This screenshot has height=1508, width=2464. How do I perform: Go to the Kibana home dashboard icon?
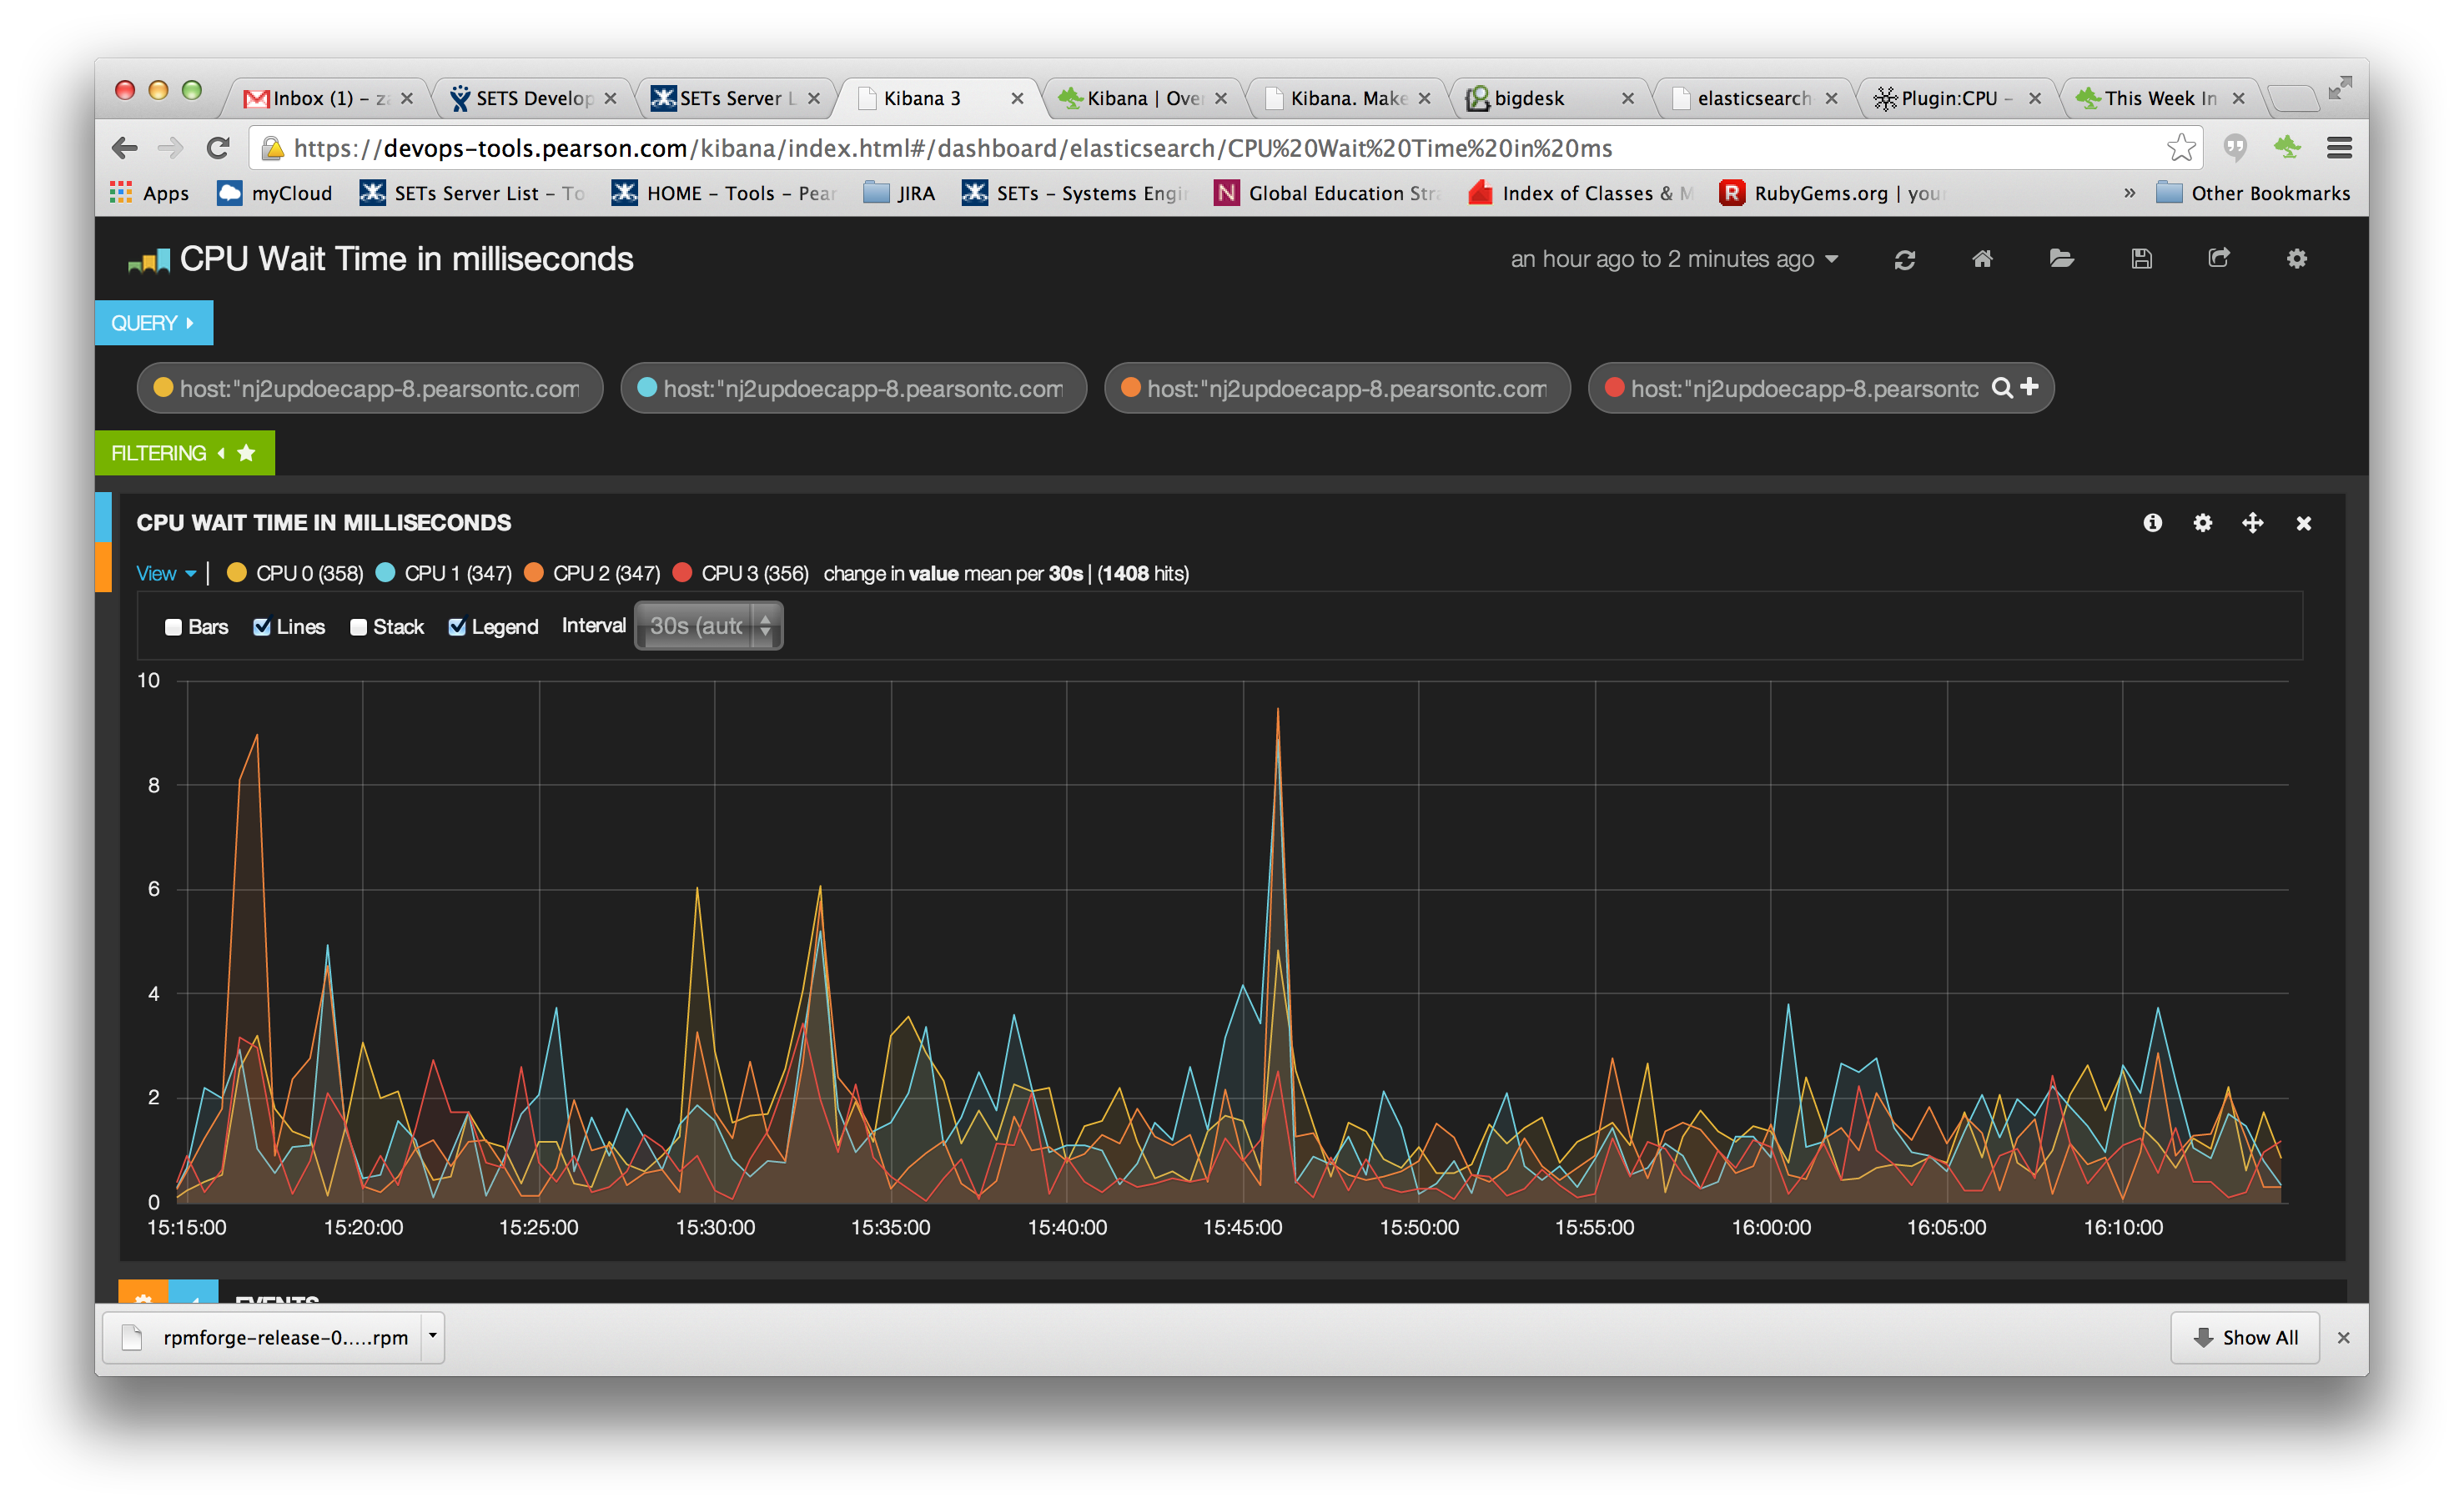pos(1982,259)
